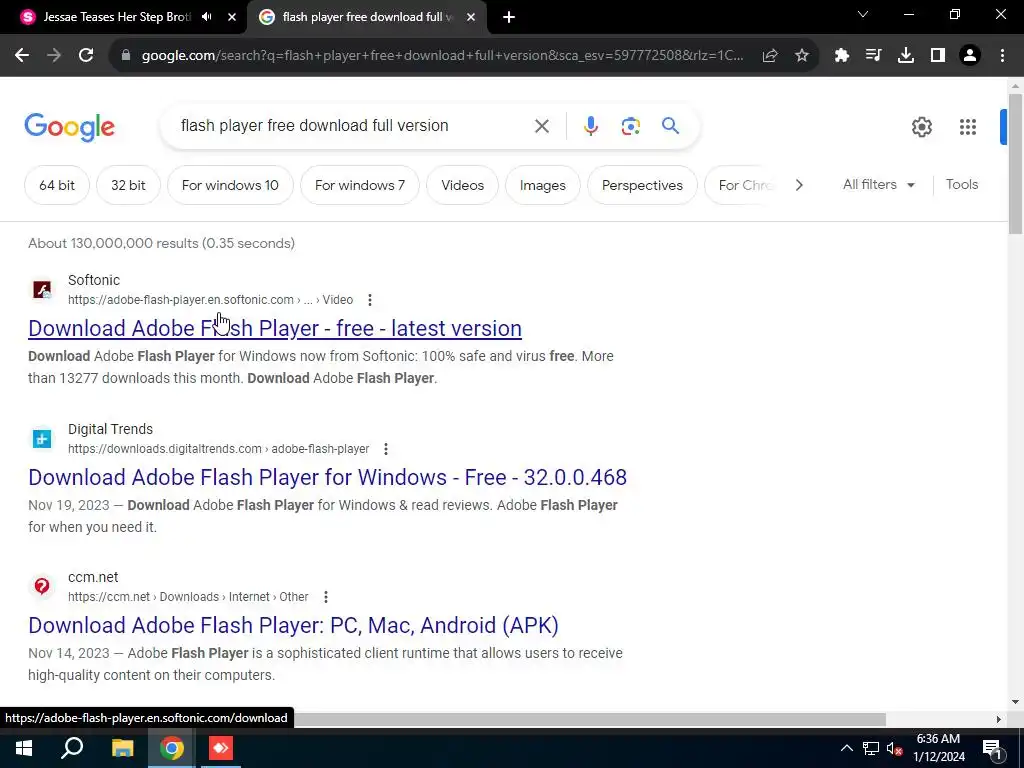Open the media controls icon in toolbar
This screenshot has height=768, width=1024.
(x=873, y=56)
